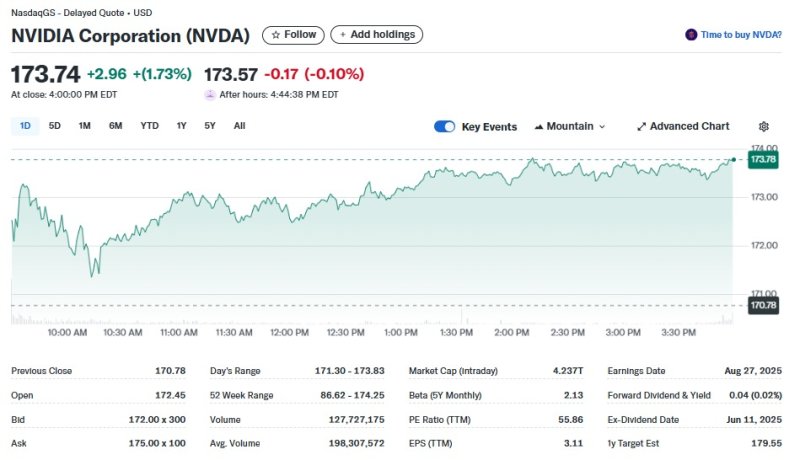Click the NasdaqGS - Delayed Quote text
Viewport: 800px width, 460px height.
tap(67, 13)
